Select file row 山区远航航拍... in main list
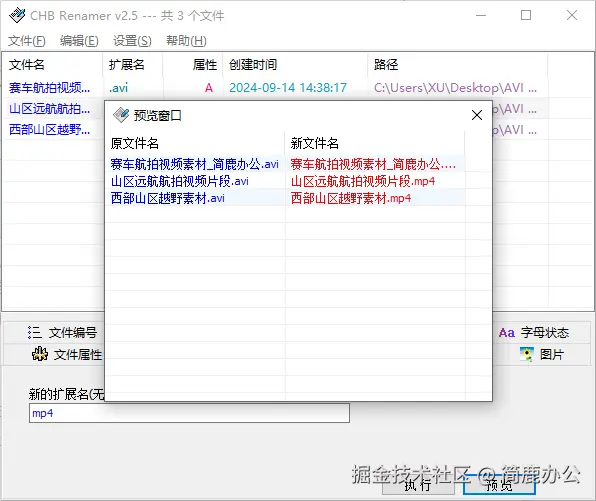 coord(49,109)
